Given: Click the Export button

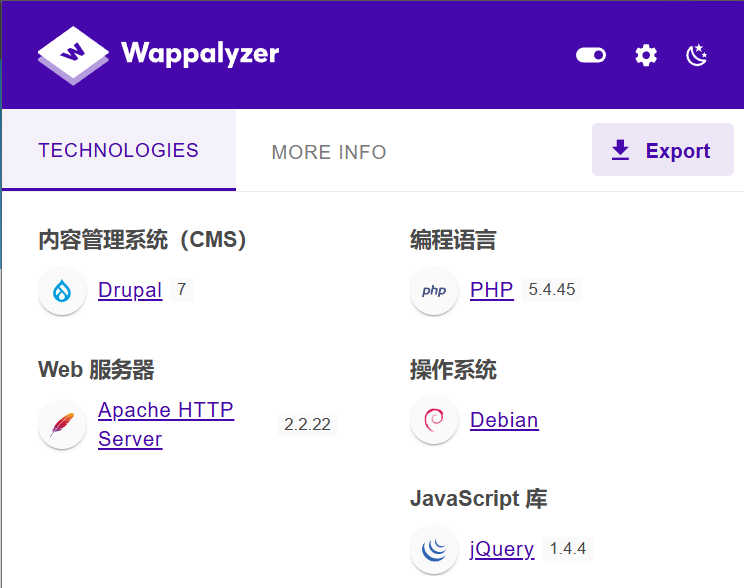Looking at the screenshot, I should coord(663,149).
